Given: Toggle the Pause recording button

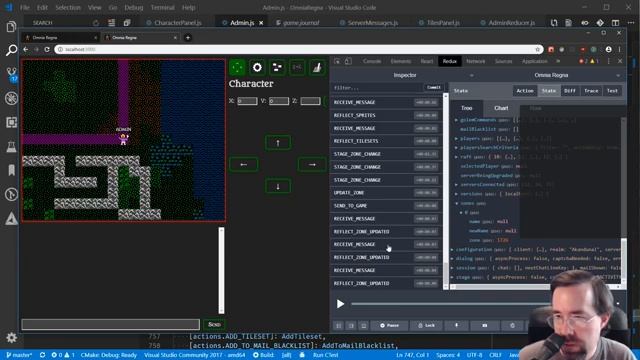Looking at the screenshot, I should (x=389, y=325).
